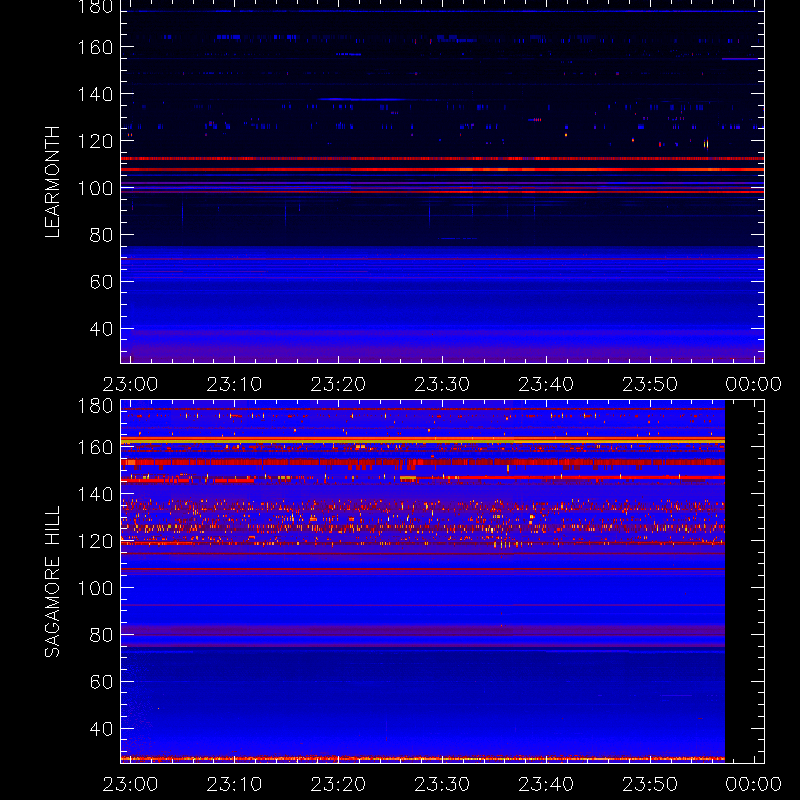Click the yellow band near 163 in Sagamore Hill spectrogram

click(x=423, y=440)
